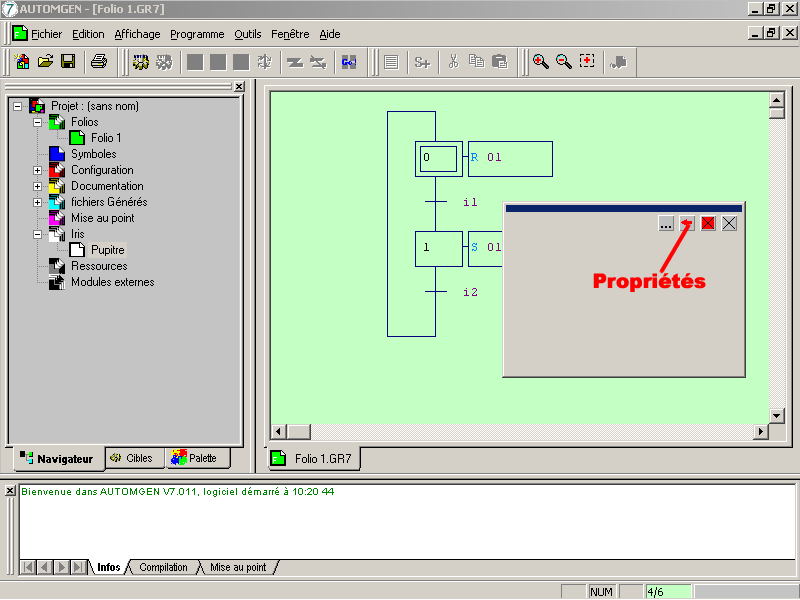The height and width of the screenshot is (600, 800).
Task: Click the compile gear icon in the toolbar
Action: coord(141,62)
